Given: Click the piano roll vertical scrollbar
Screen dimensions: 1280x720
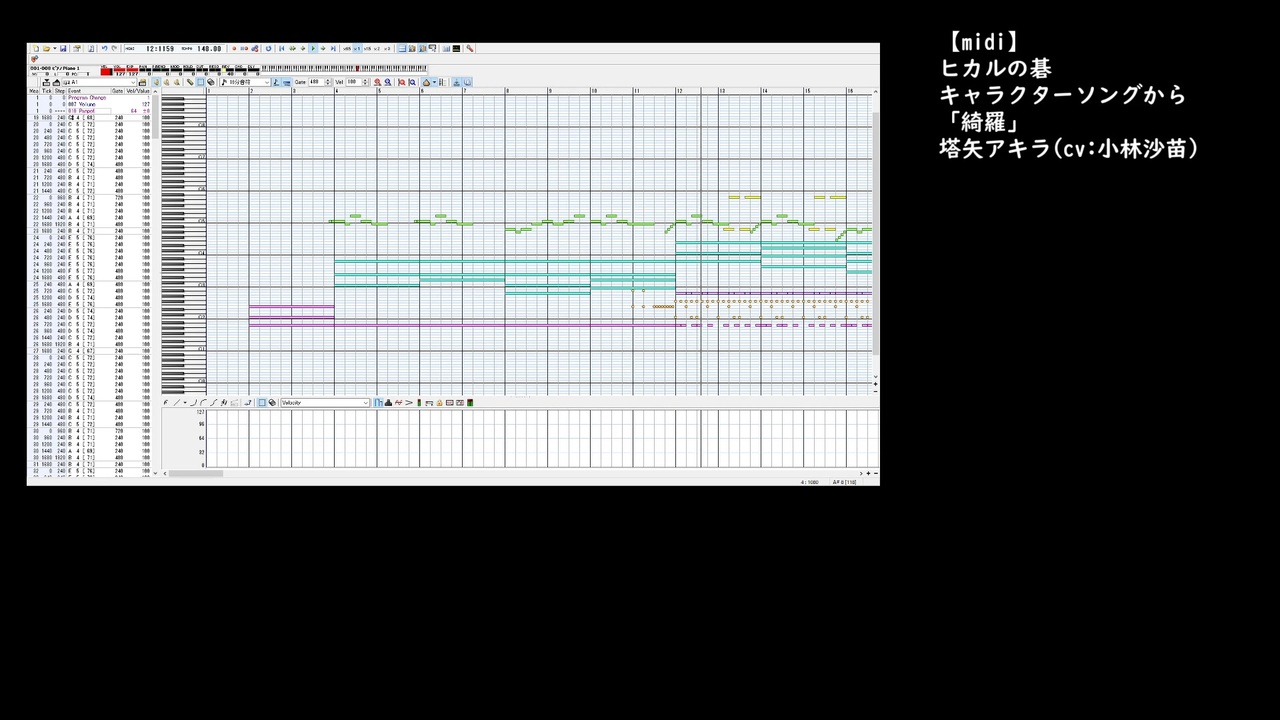Looking at the screenshot, I should pyautogui.click(x=876, y=234).
